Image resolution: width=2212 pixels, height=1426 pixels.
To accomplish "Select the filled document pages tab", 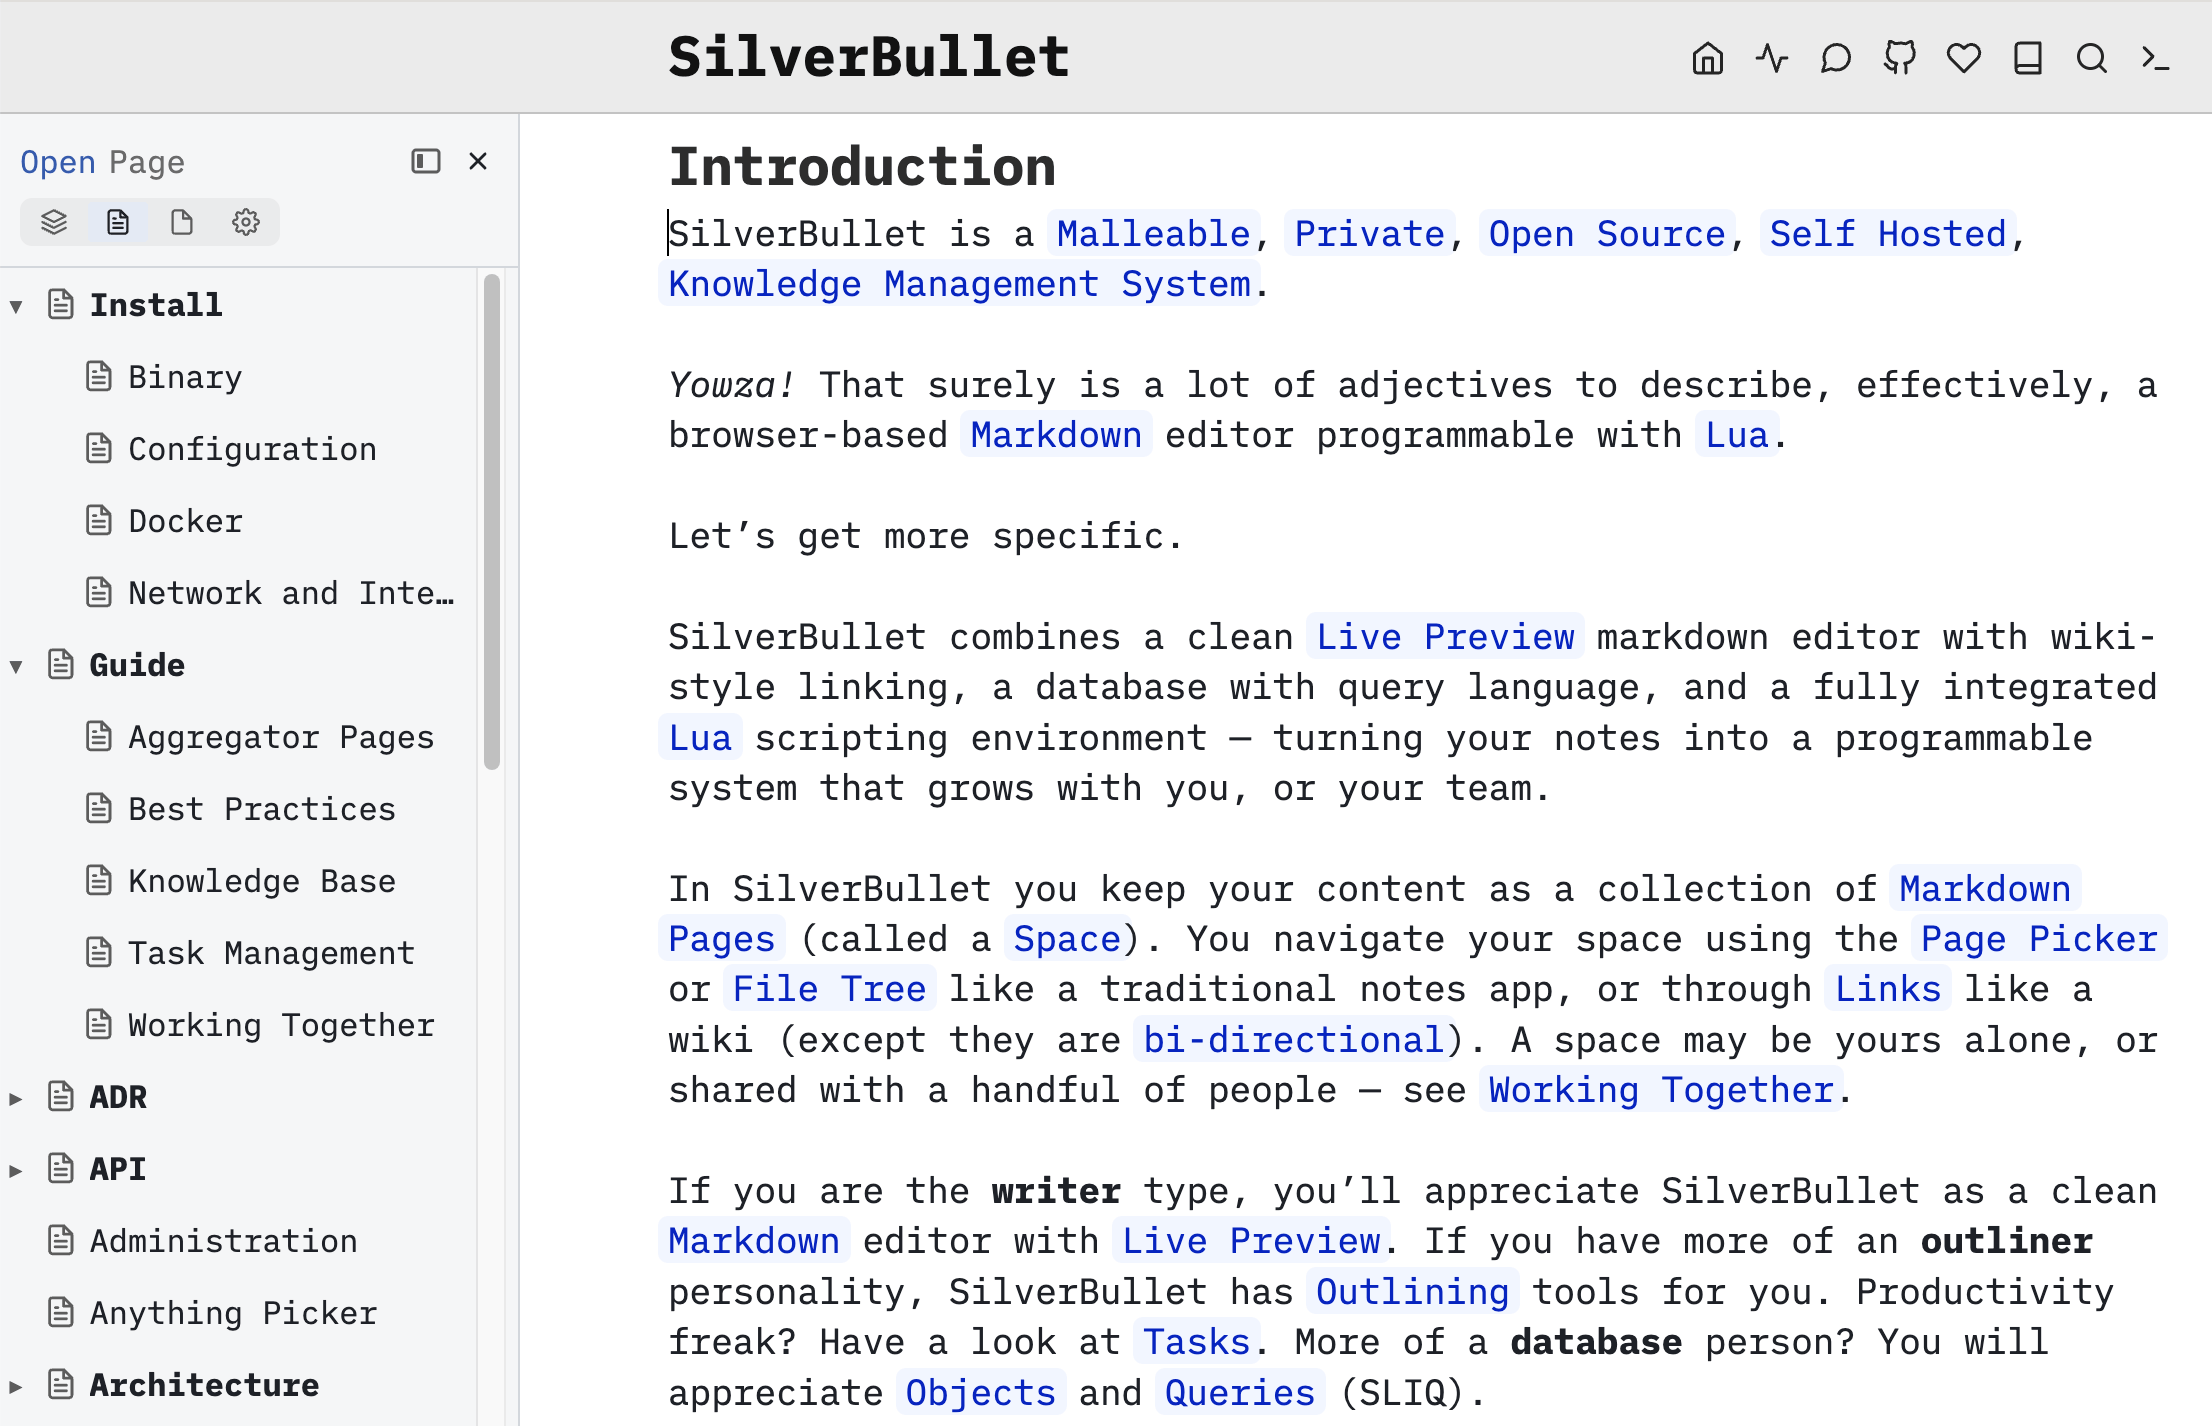I will tap(118, 222).
